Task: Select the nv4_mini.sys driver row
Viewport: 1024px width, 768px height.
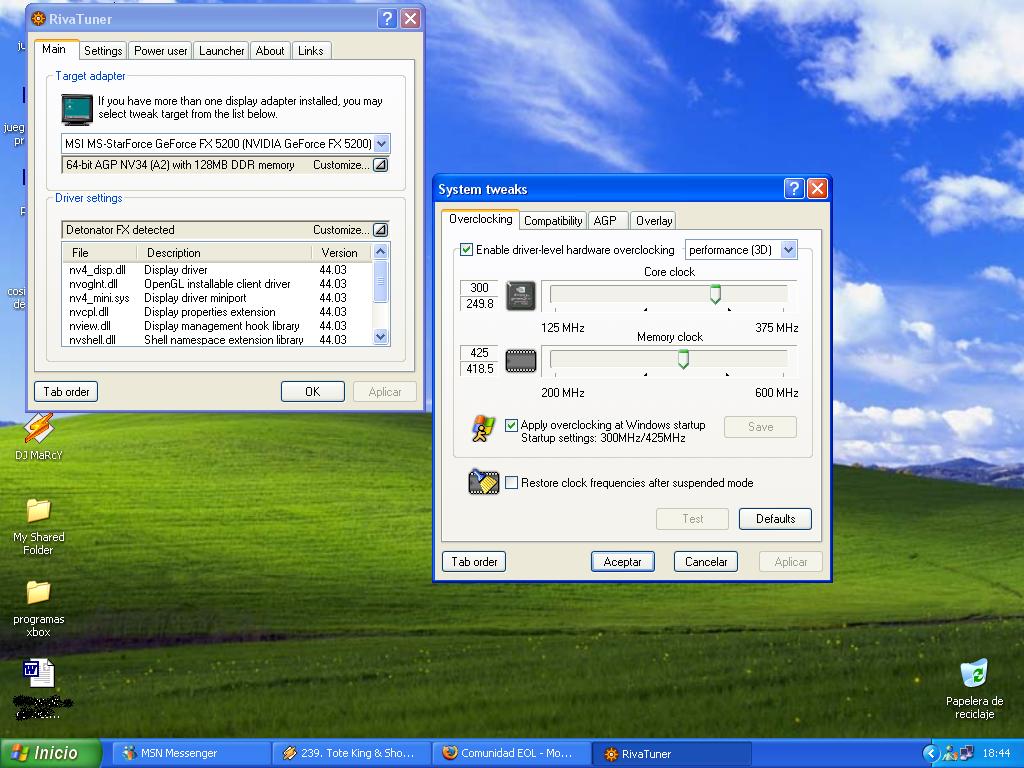Action: tap(217, 298)
